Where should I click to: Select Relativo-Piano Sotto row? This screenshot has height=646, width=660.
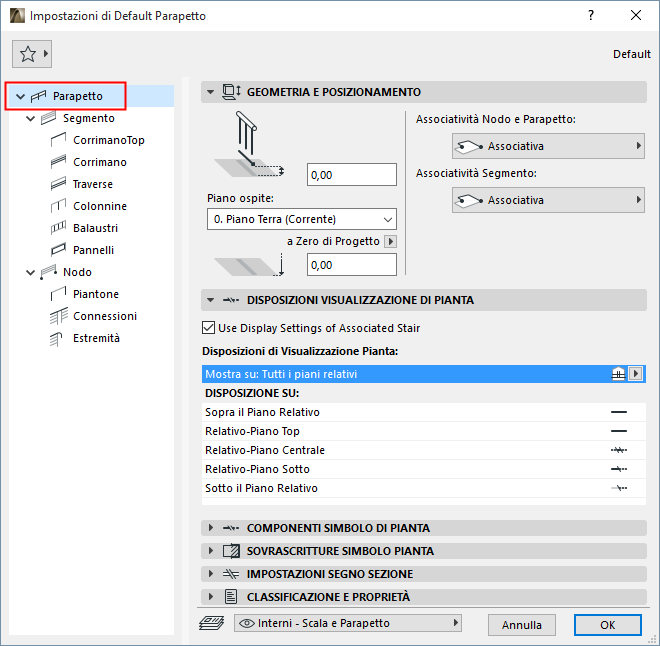tap(423, 469)
